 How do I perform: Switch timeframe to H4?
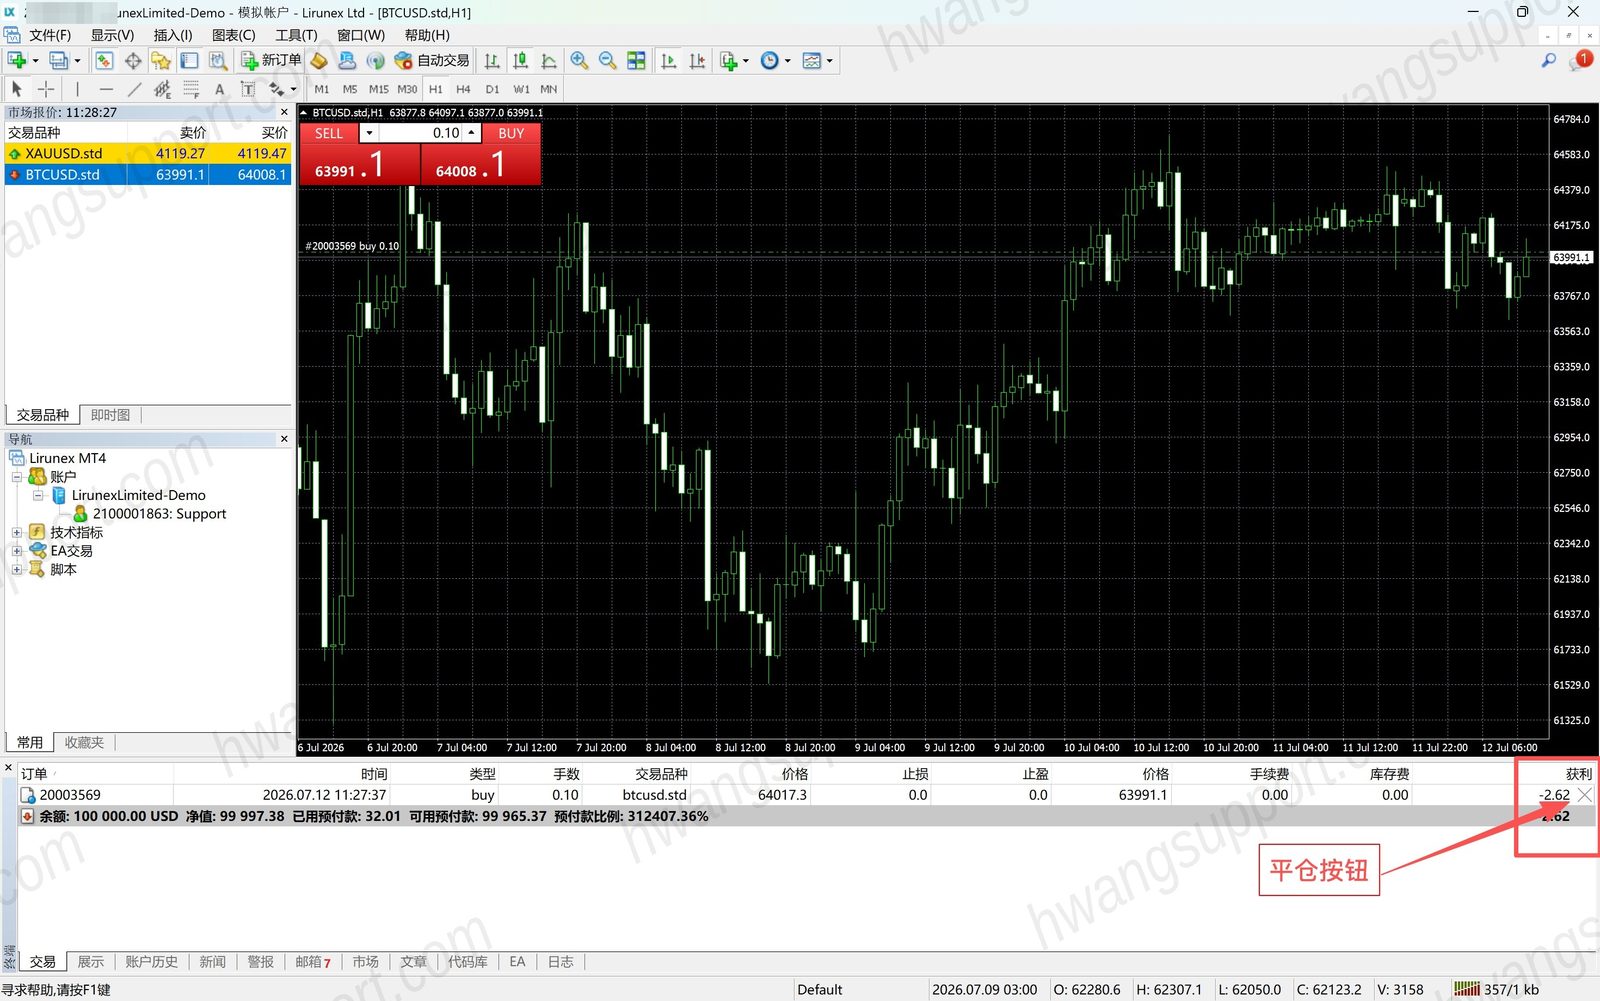tap(463, 89)
